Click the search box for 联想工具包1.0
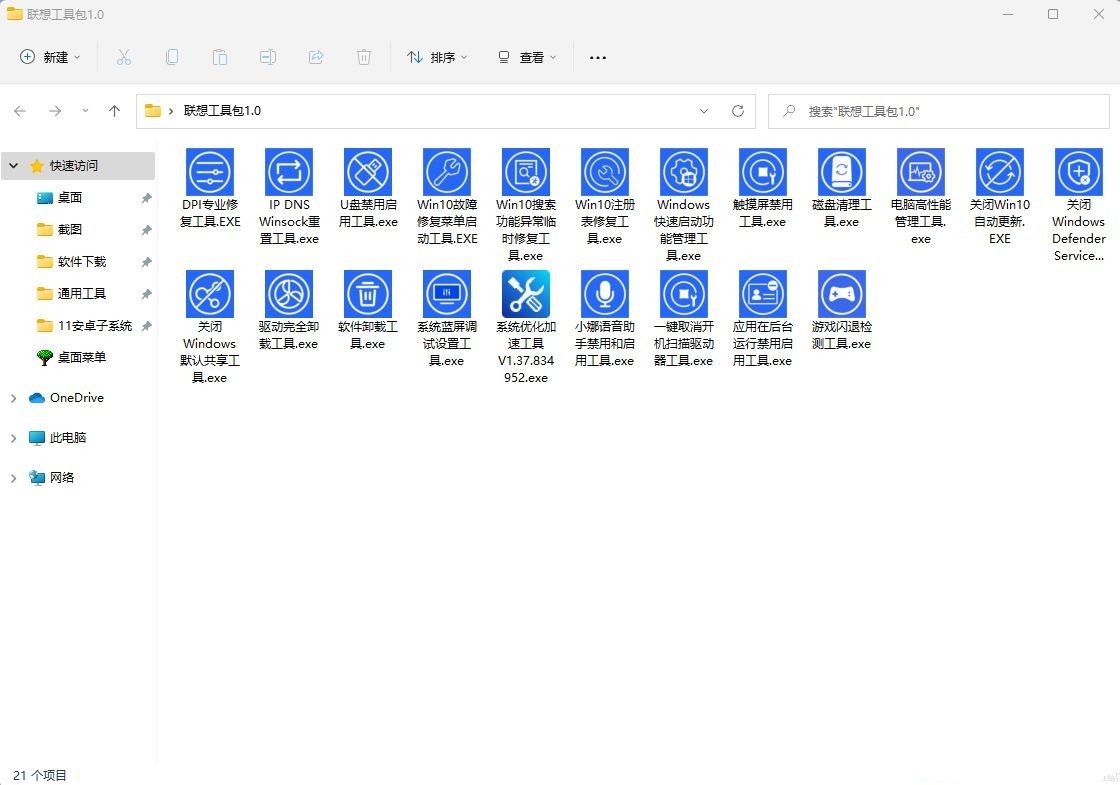 pyautogui.click(x=939, y=111)
